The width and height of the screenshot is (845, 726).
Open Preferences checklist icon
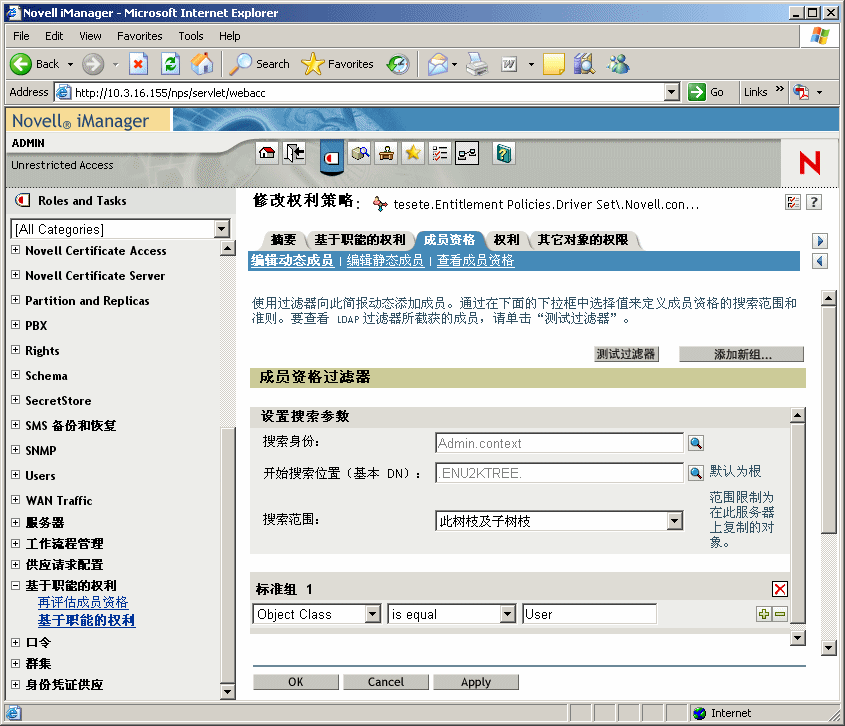click(440, 153)
